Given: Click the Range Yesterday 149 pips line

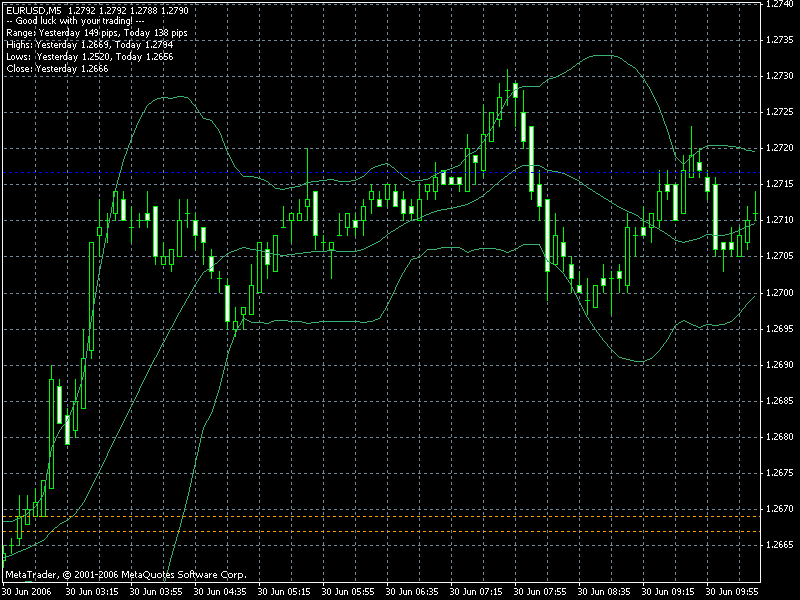Looking at the screenshot, I should (97, 33).
